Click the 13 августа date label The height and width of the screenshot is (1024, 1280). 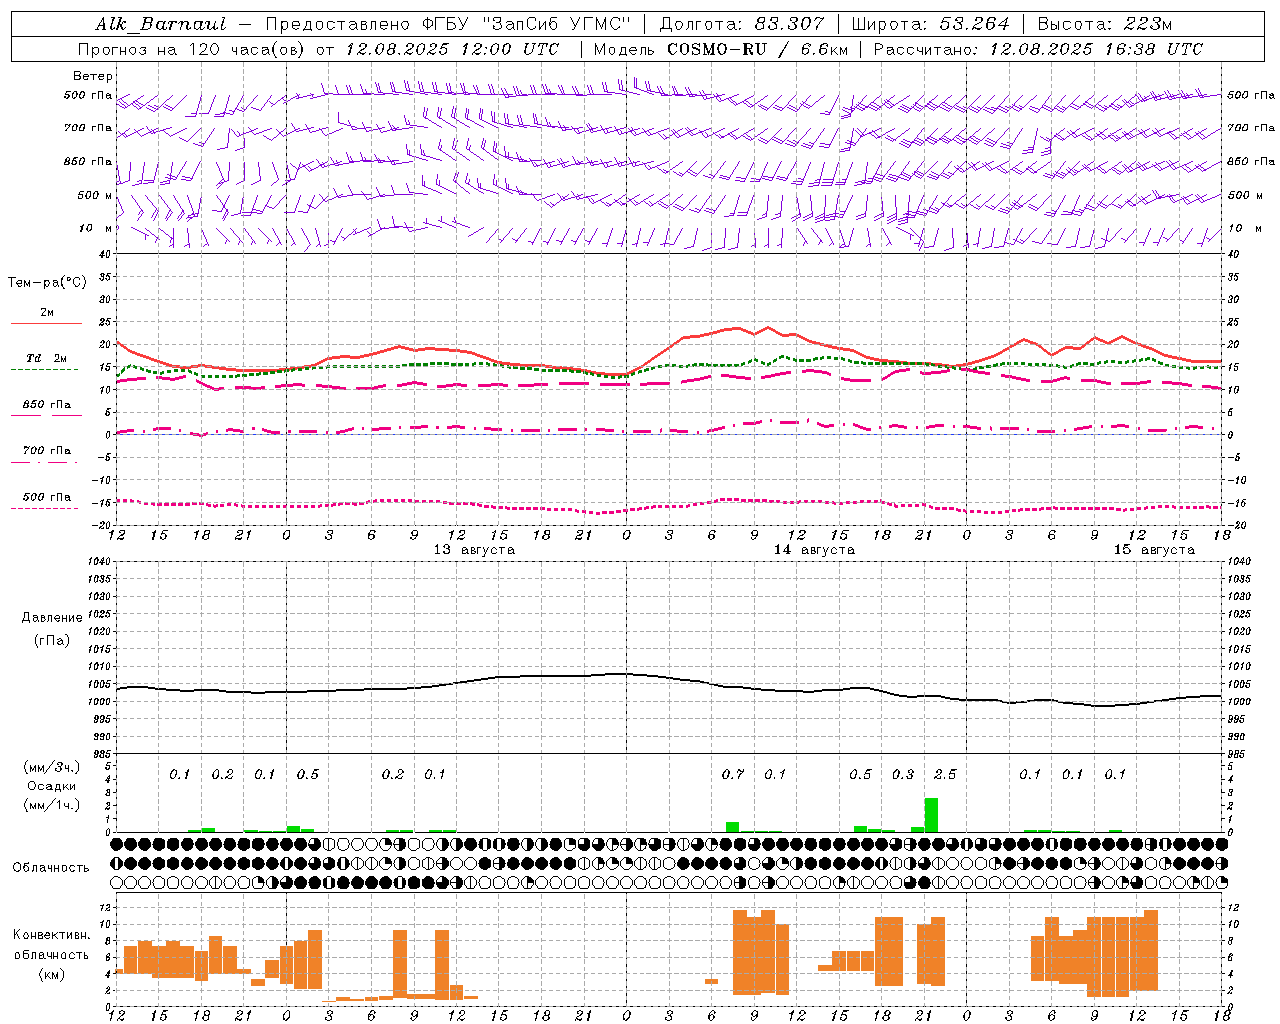click(474, 550)
